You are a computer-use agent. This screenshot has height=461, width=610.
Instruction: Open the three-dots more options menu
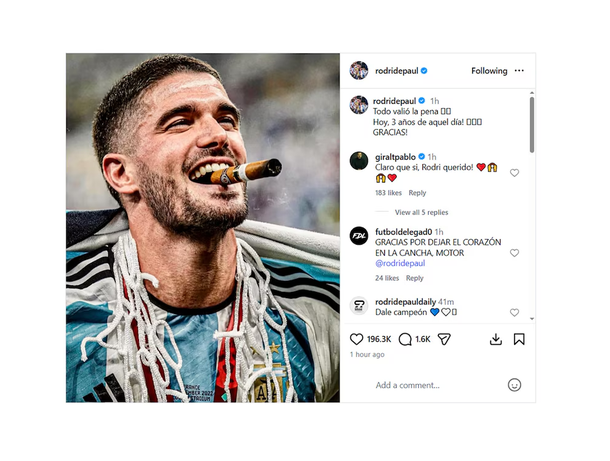click(x=519, y=71)
